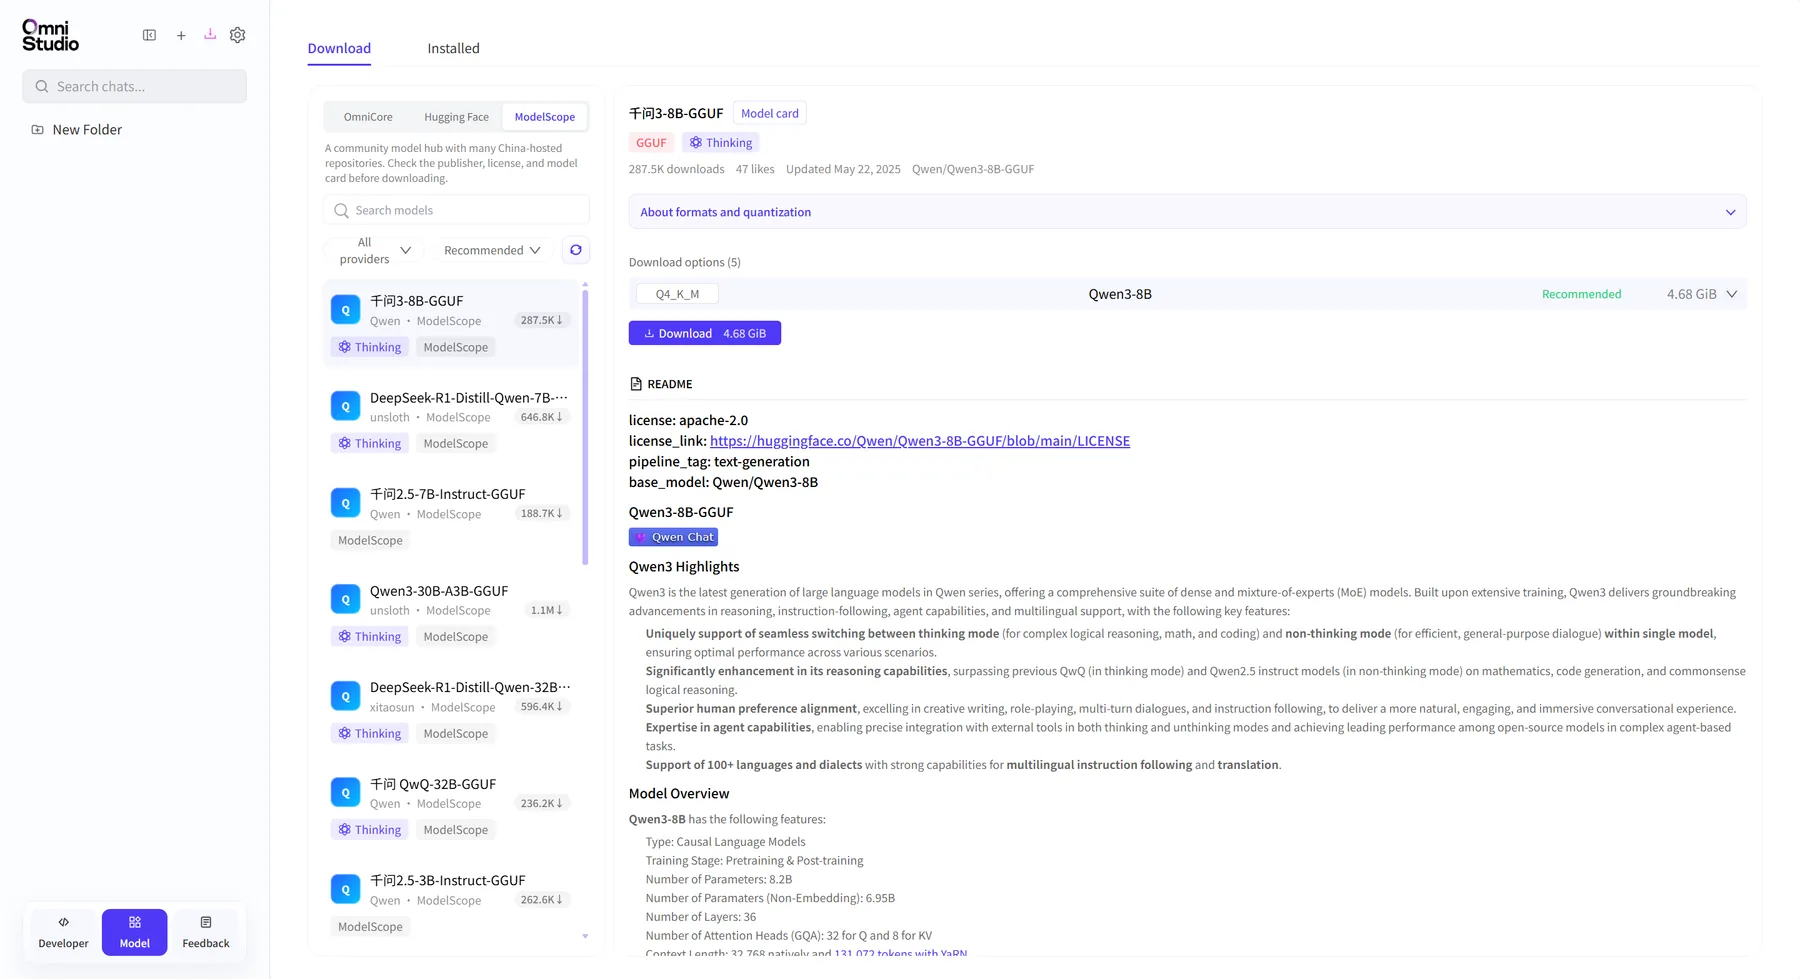Viewport: 1800px width, 979px height.
Task: Open the Model card link
Action: pos(770,113)
